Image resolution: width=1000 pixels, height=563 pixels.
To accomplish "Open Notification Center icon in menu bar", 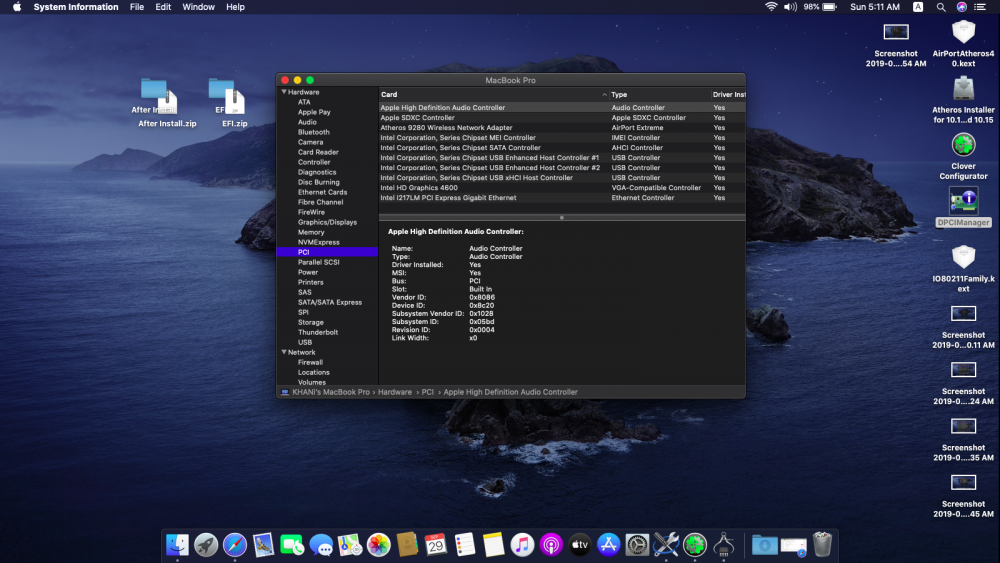I will (980, 7).
